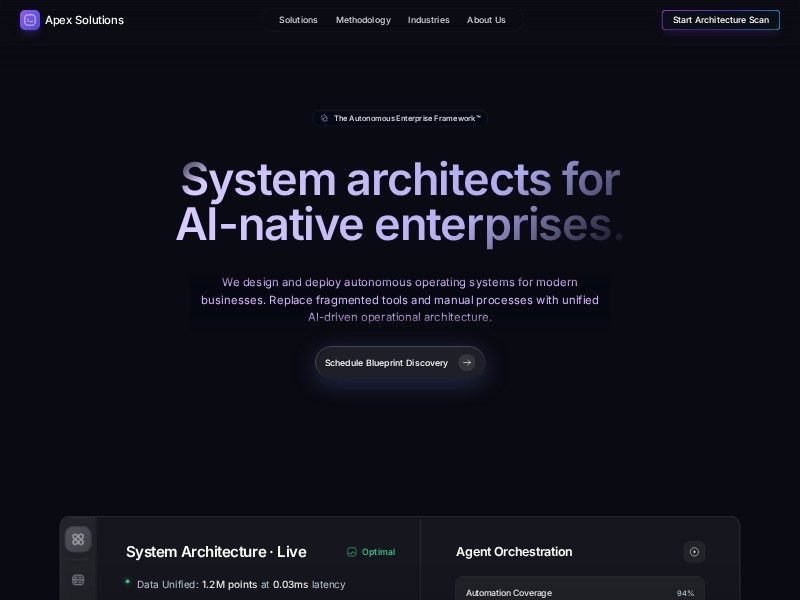Open the Solutions menu
Screen dimensions: 800x600
[298, 20]
